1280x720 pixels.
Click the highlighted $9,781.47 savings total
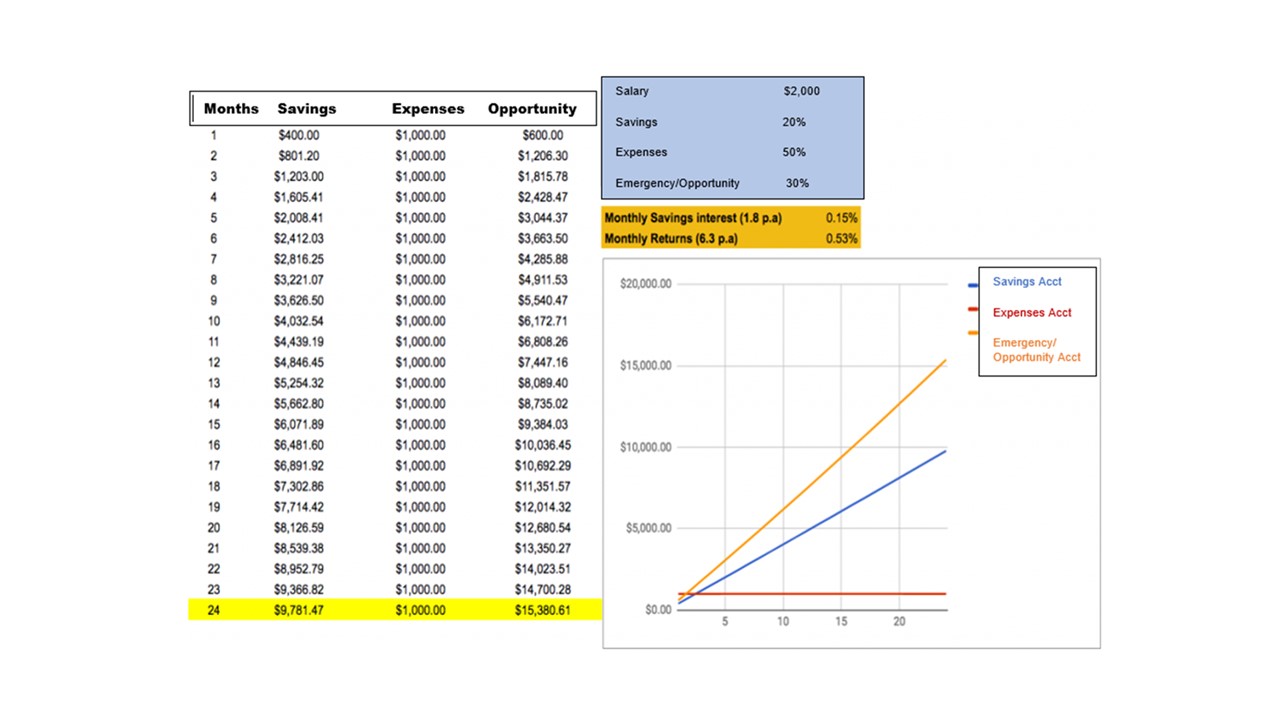(x=299, y=610)
